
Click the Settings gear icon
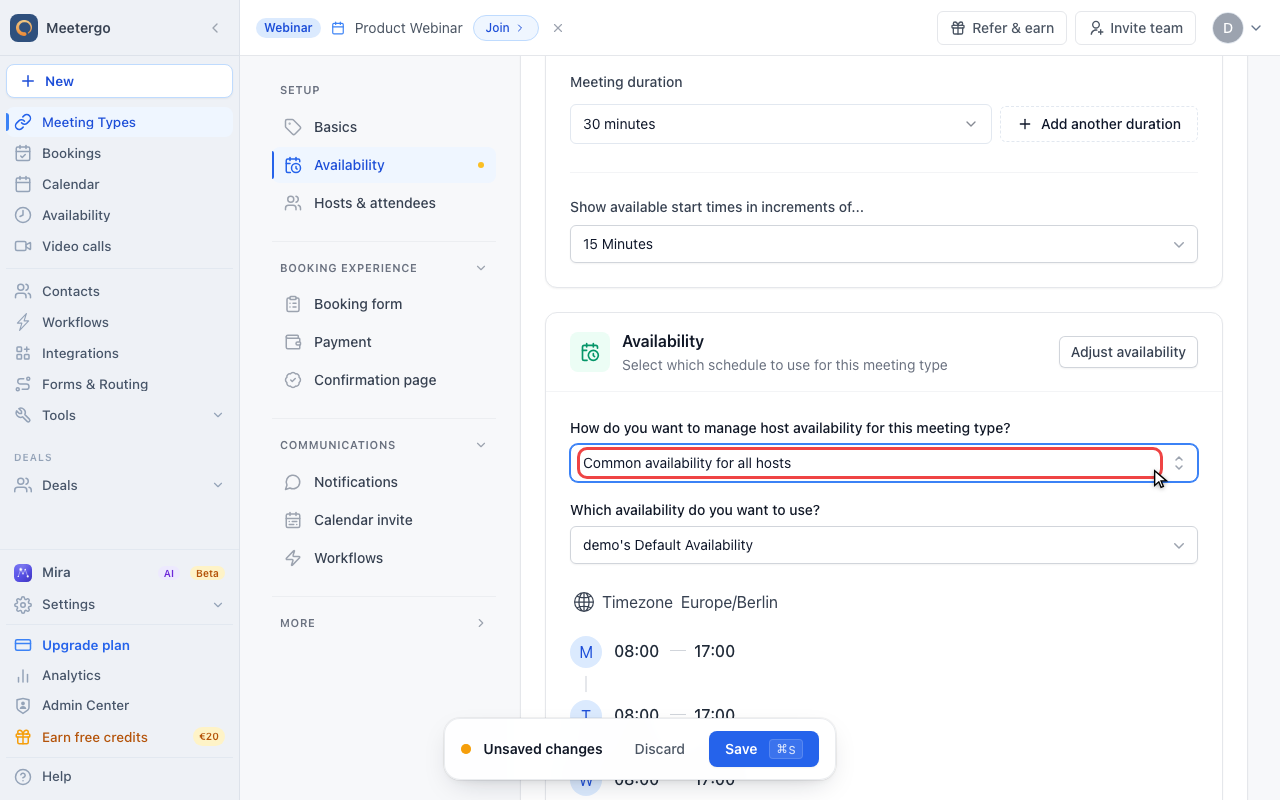point(23,604)
